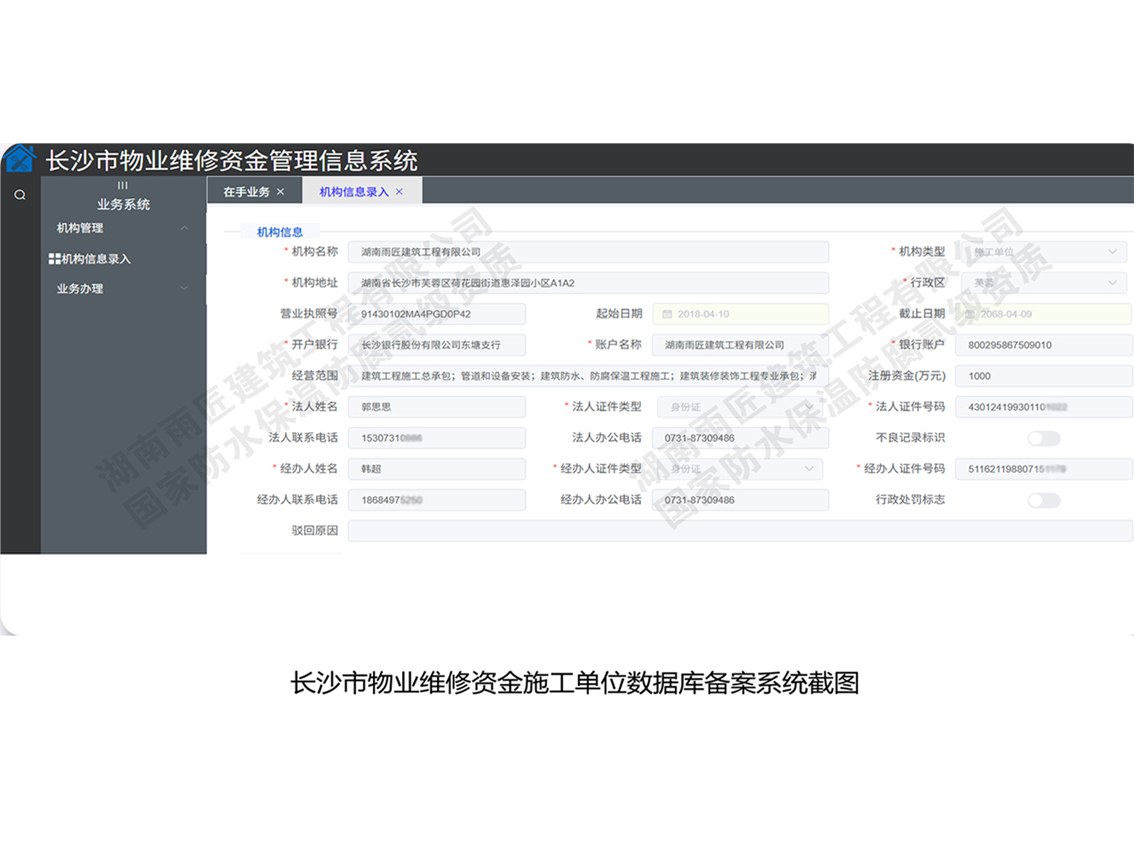Close the 机构信息录入 tab
The height and width of the screenshot is (850, 1134).
(399, 192)
